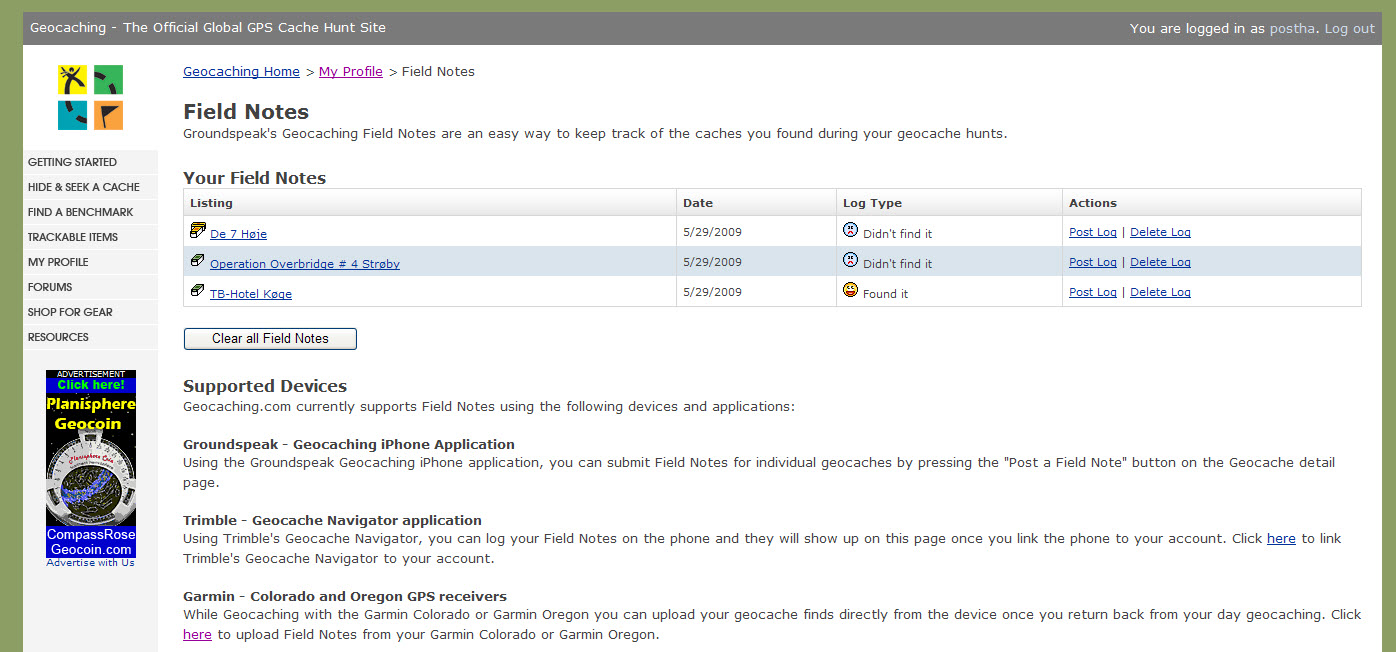Click cache icon beside Operation Overbridge # 4 Strøby
The image size is (1396, 652).
(x=197, y=260)
